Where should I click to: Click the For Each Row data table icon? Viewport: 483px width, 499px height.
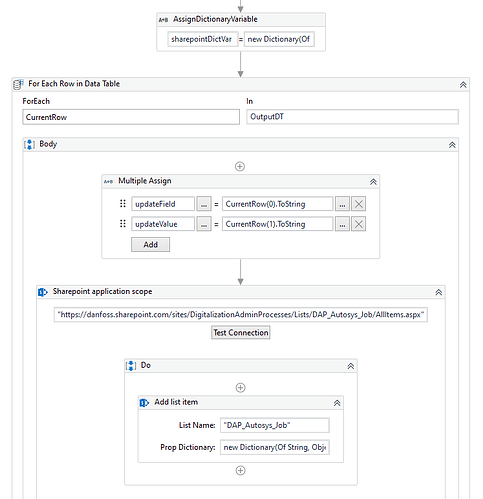[x=18, y=84]
